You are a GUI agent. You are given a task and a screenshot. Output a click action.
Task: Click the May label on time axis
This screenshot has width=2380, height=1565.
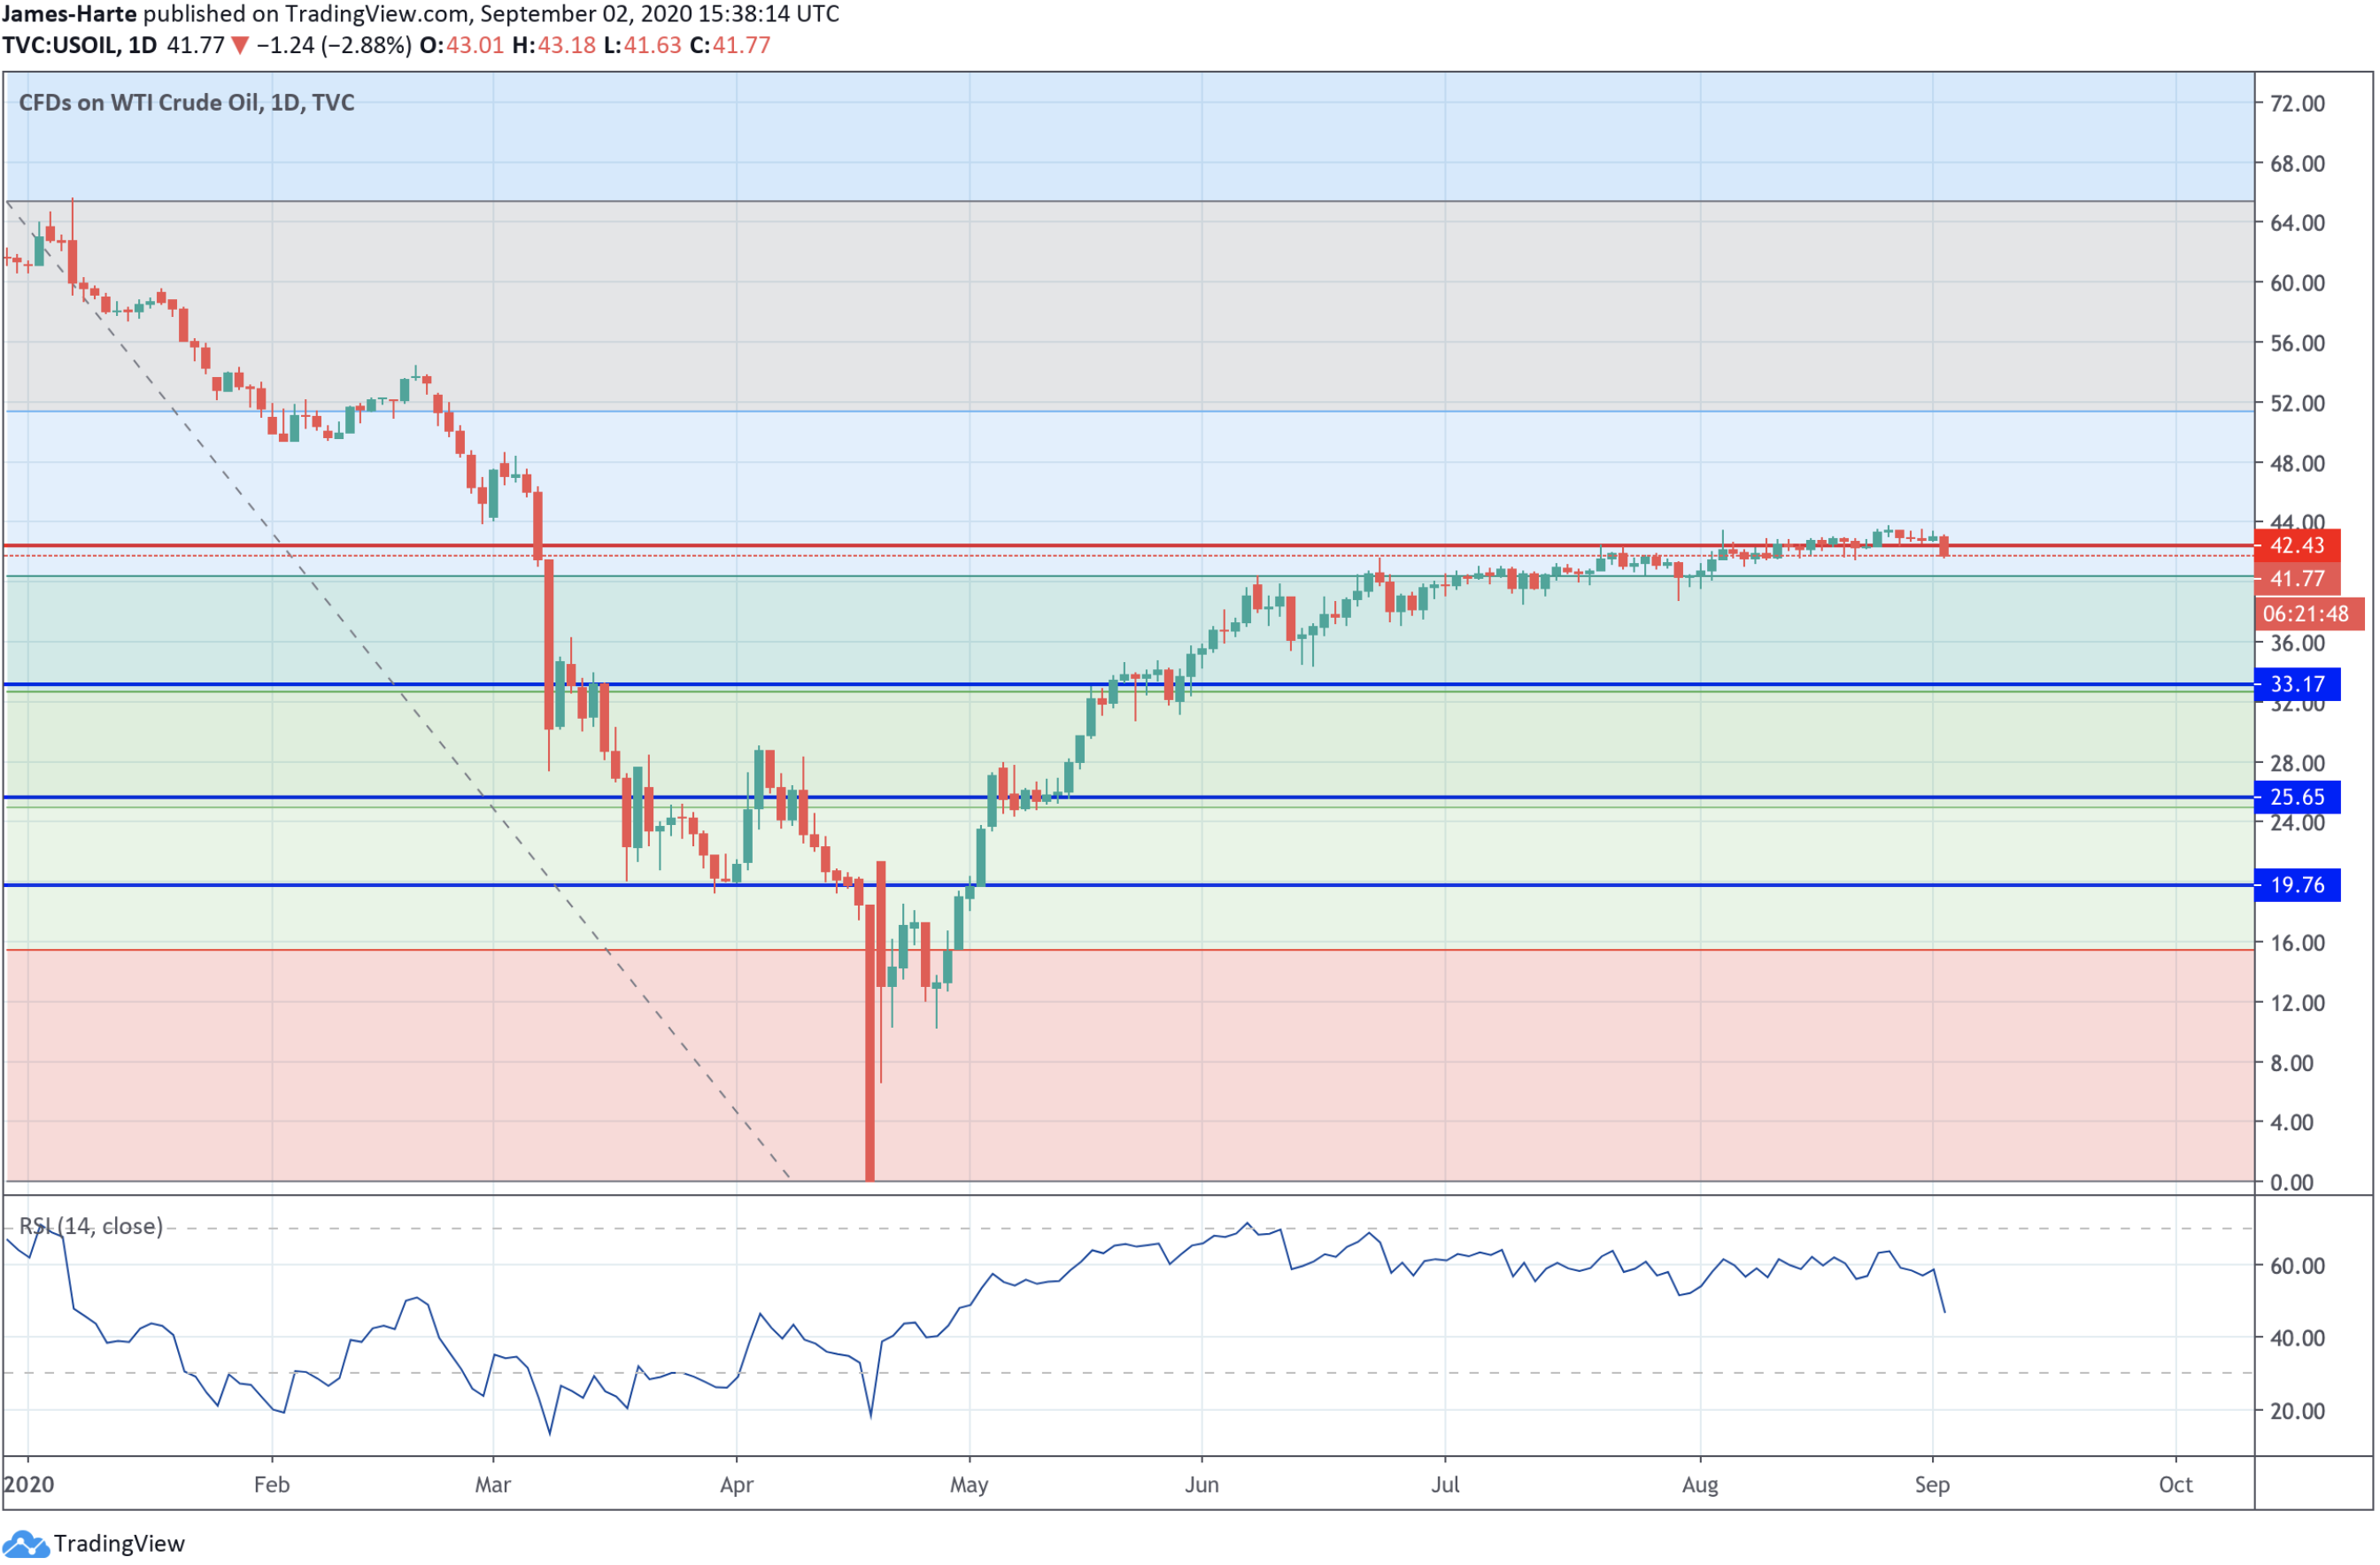tap(969, 1486)
